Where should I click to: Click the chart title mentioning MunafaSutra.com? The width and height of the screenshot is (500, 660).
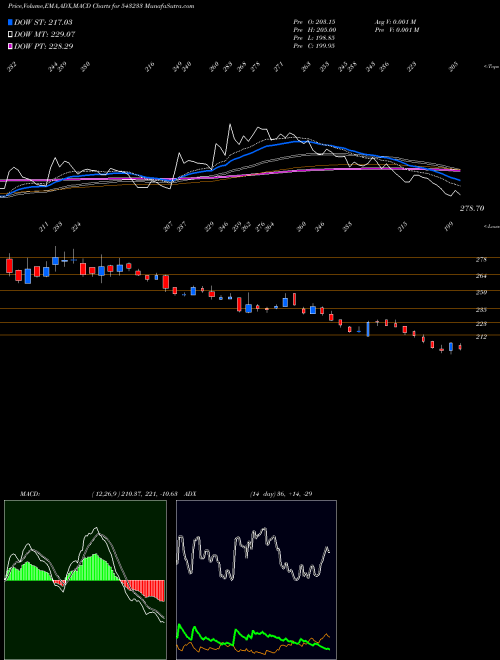(101, 7)
